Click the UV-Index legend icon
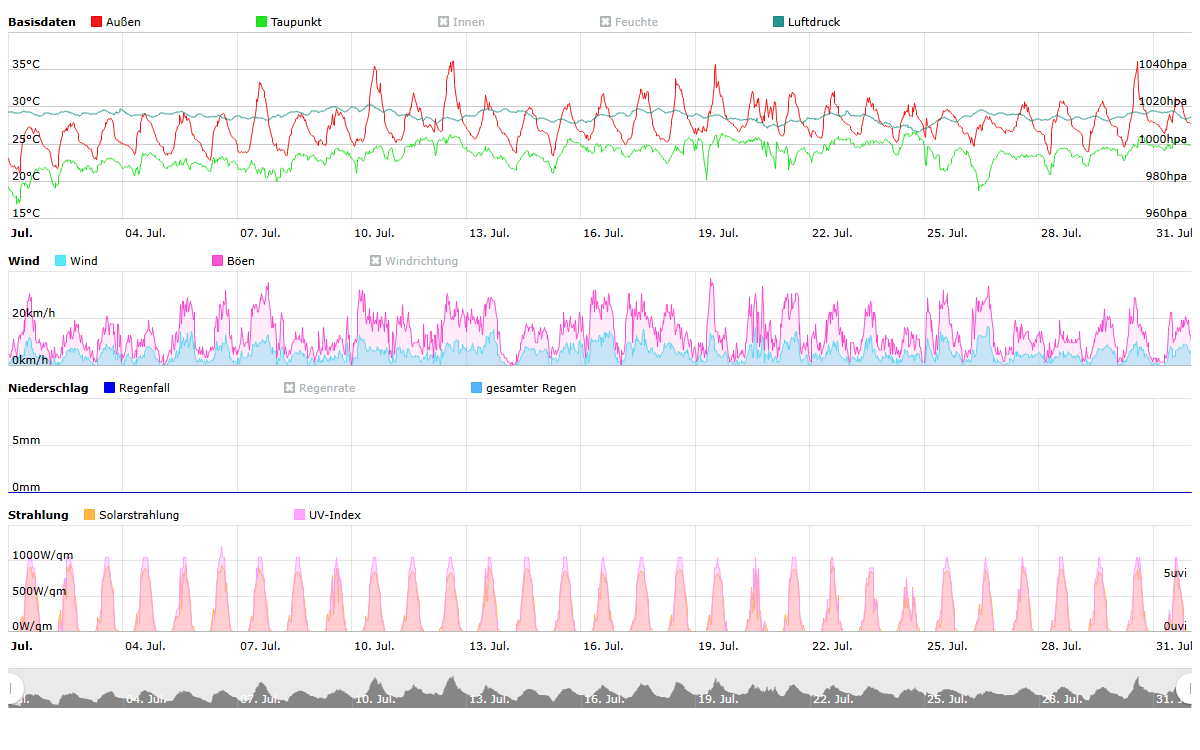This screenshot has height=750, width=1200. pos(300,515)
